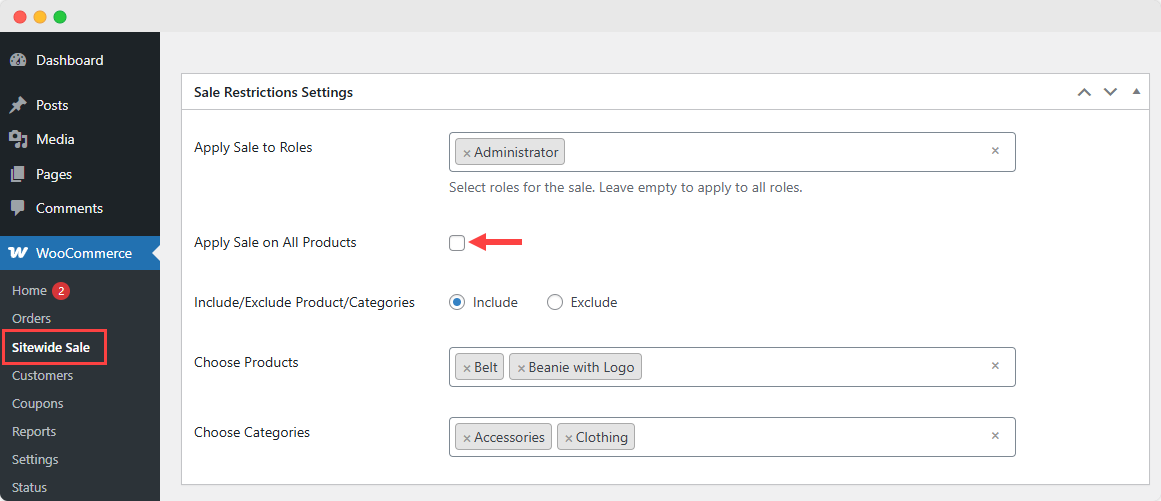Click the Media library icon

[18, 139]
